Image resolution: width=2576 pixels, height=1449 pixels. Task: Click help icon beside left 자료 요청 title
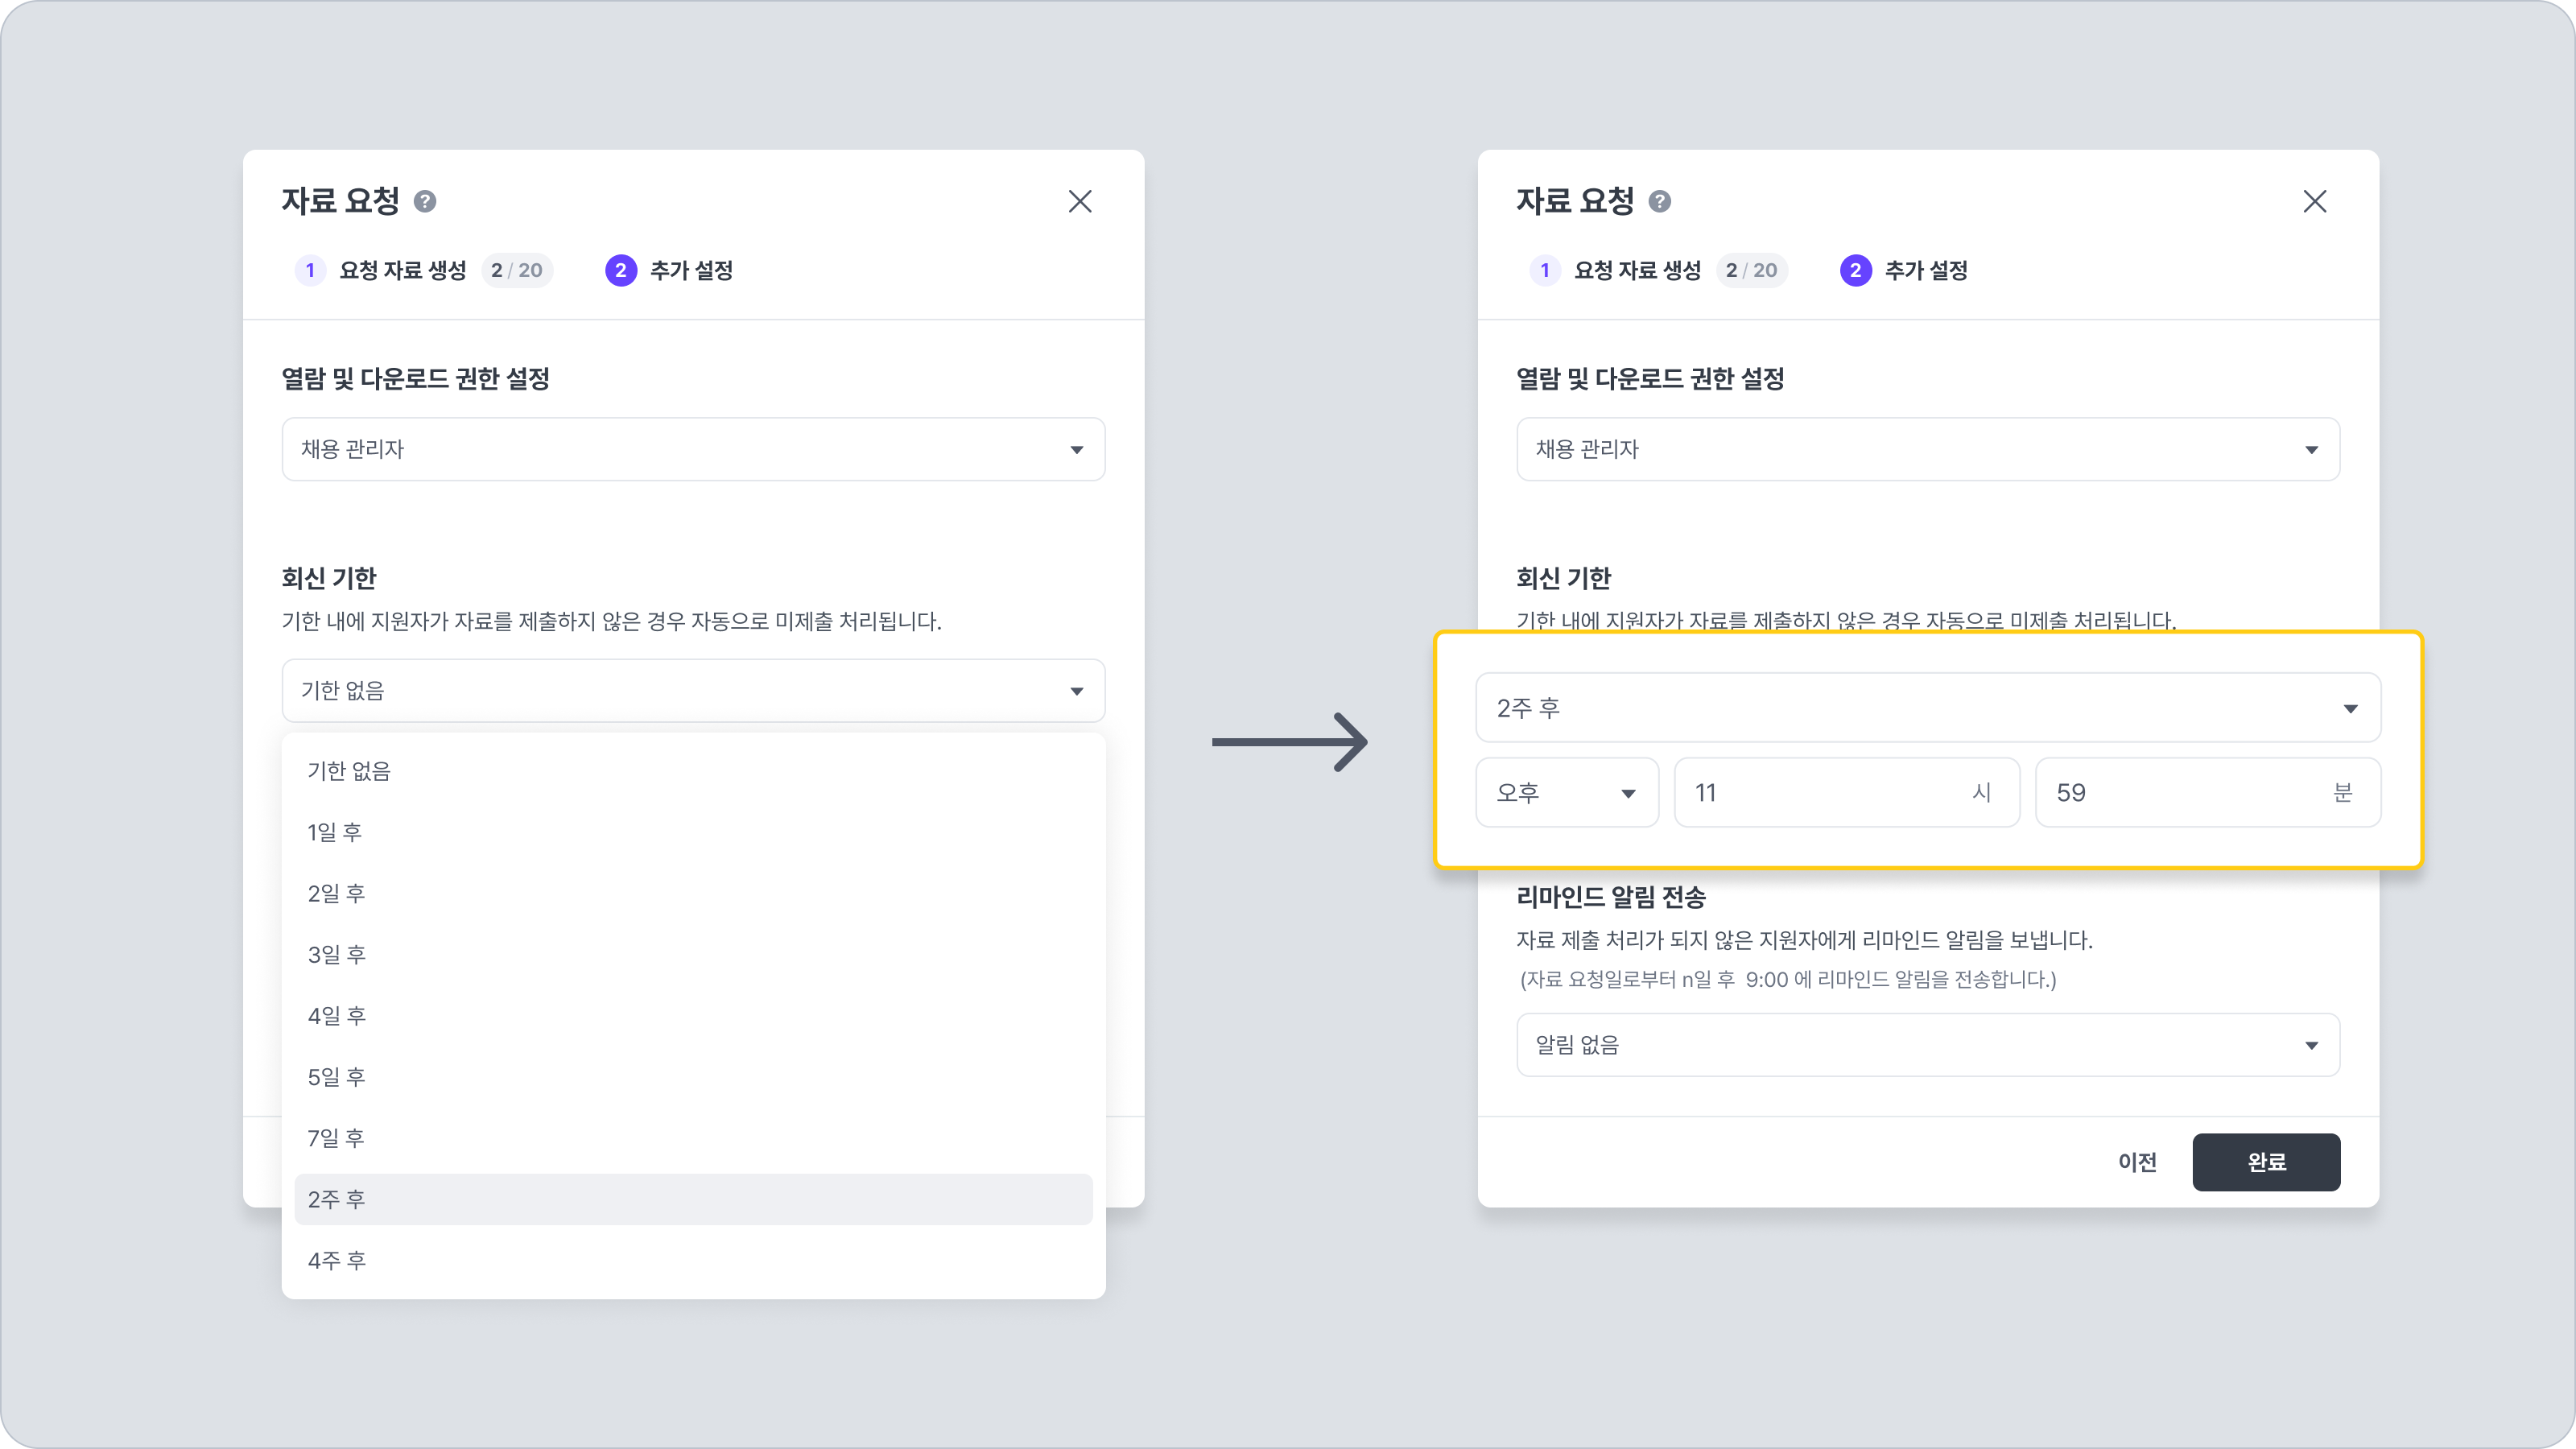coord(425,202)
